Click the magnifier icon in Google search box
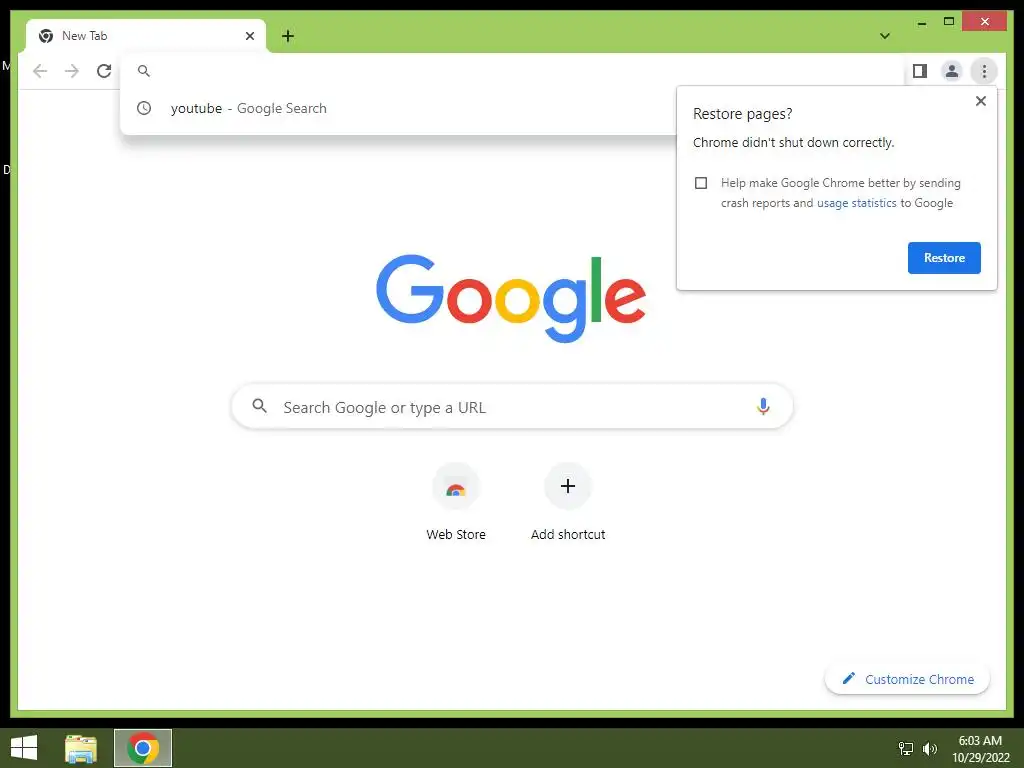The width and height of the screenshot is (1024, 768). [259, 406]
